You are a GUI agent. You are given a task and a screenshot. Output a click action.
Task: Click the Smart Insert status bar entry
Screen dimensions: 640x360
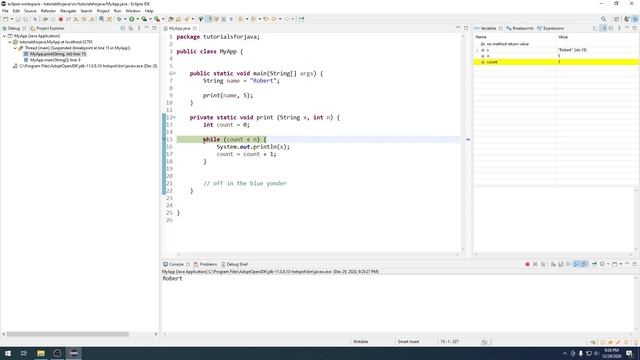click(x=408, y=342)
